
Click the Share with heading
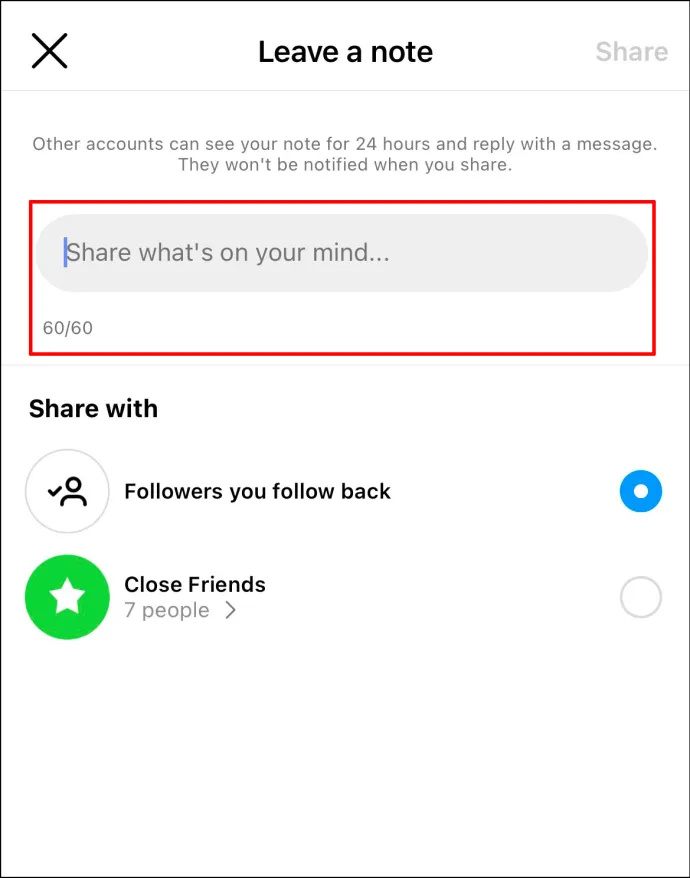coord(94,408)
